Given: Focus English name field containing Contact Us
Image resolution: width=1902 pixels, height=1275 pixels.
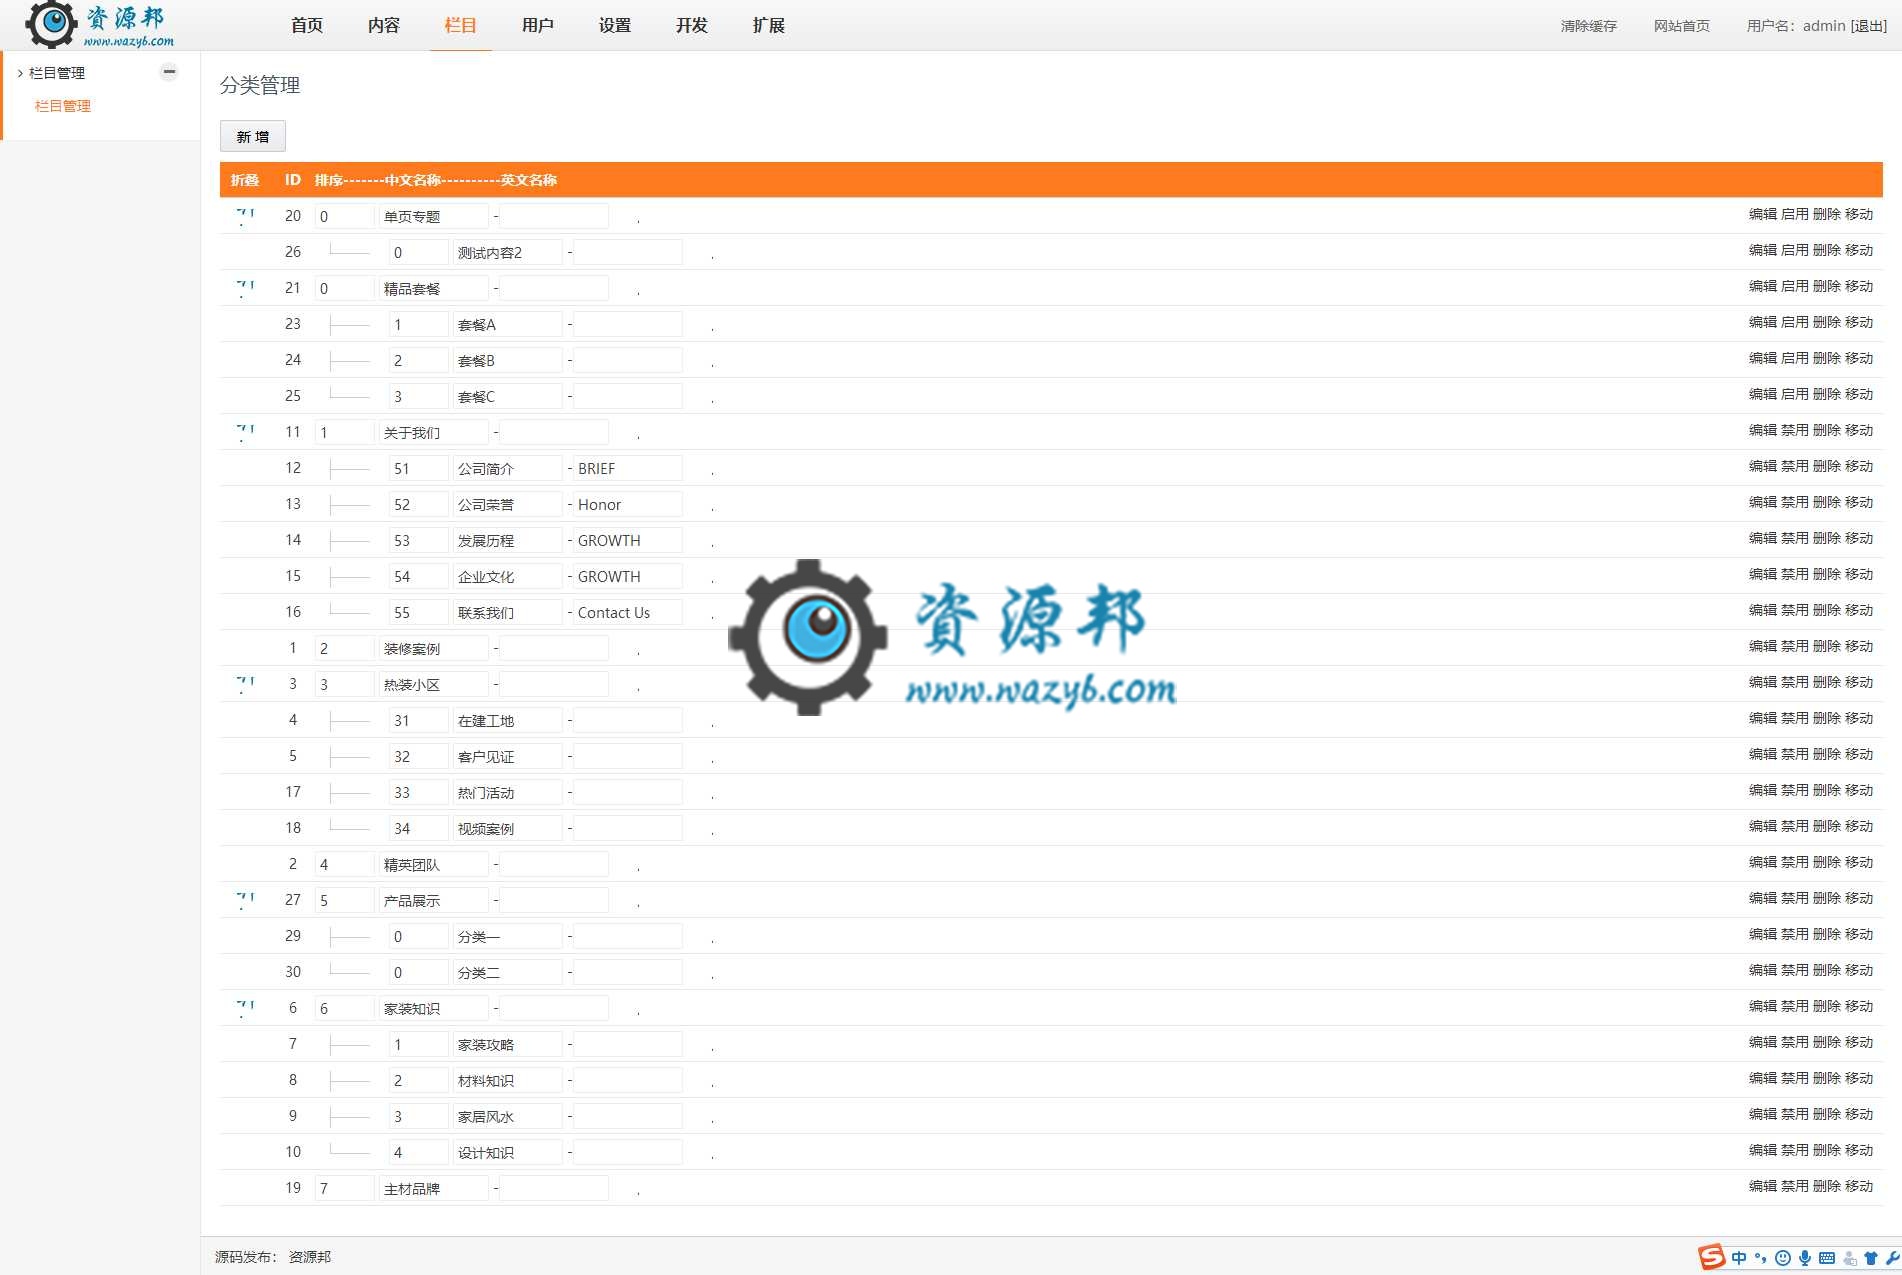Looking at the screenshot, I should coord(627,612).
